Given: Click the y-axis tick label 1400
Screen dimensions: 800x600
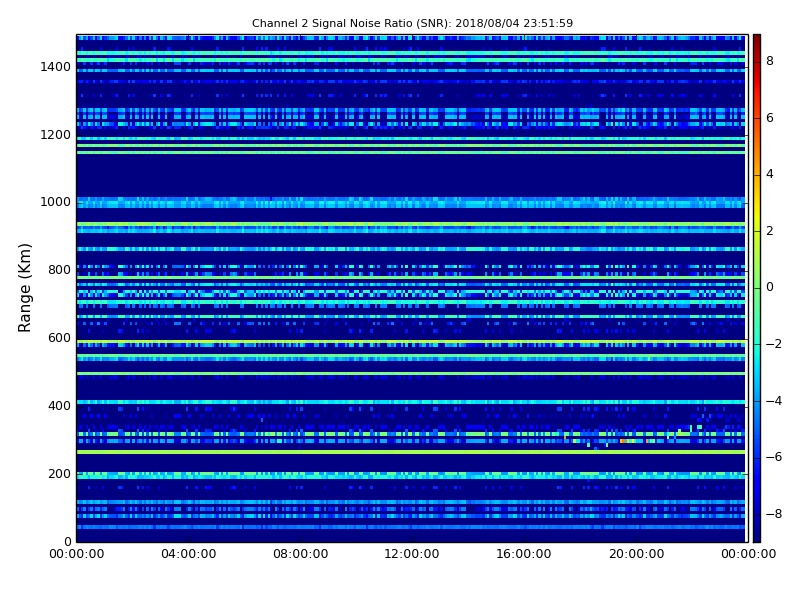Looking at the screenshot, I should 56,67.
